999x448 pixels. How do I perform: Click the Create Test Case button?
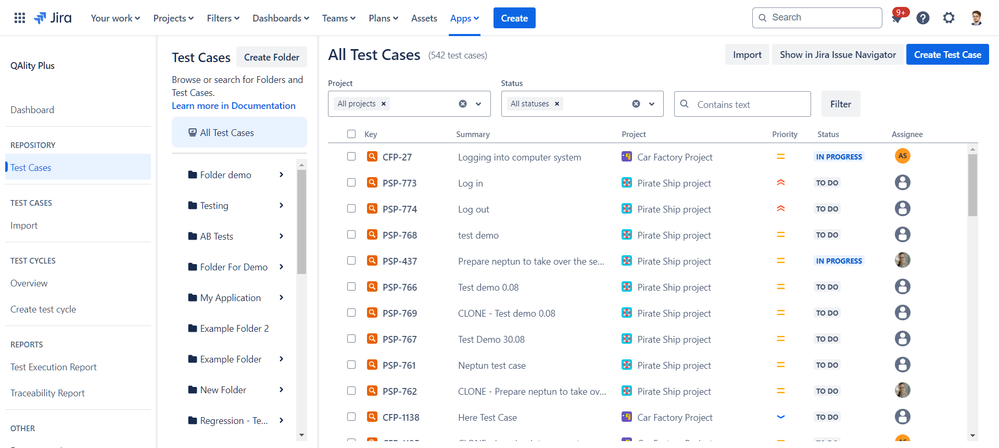[x=947, y=55]
